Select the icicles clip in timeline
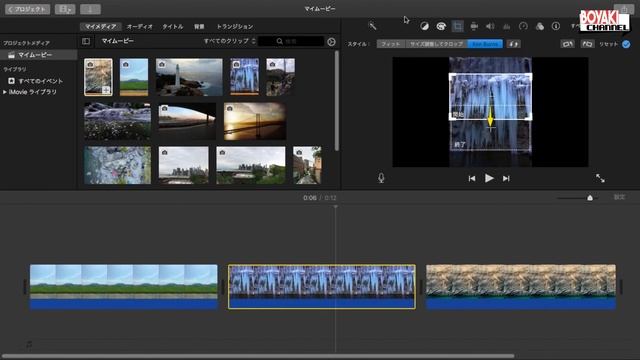The image size is (640, 360). (322, 287)
